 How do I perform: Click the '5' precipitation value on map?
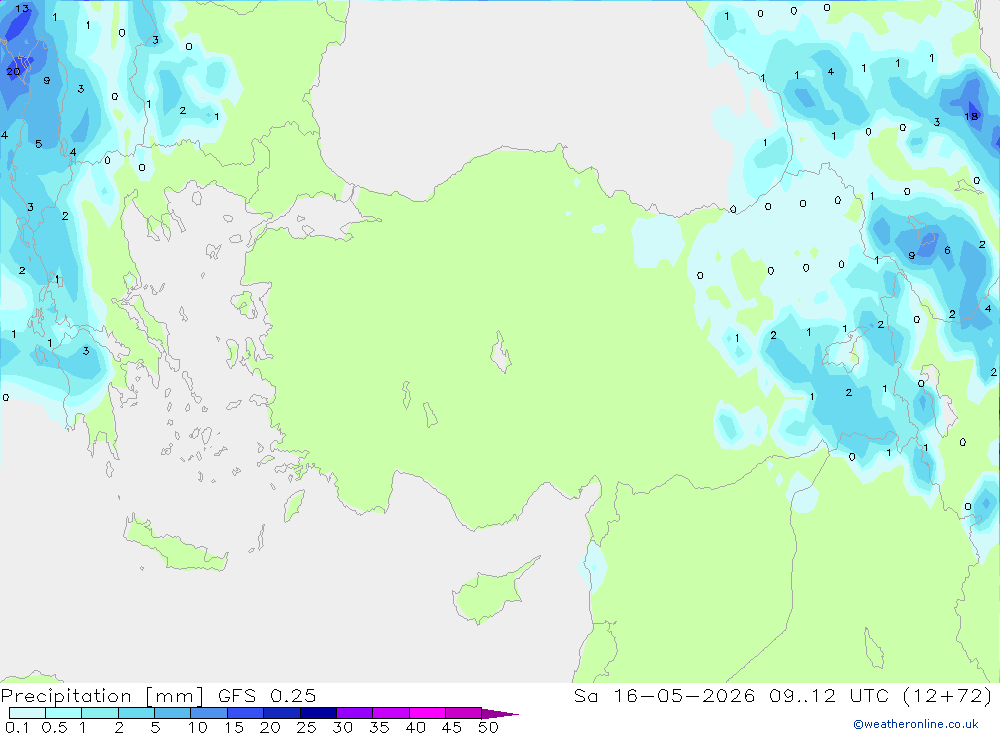click(38, 144)
